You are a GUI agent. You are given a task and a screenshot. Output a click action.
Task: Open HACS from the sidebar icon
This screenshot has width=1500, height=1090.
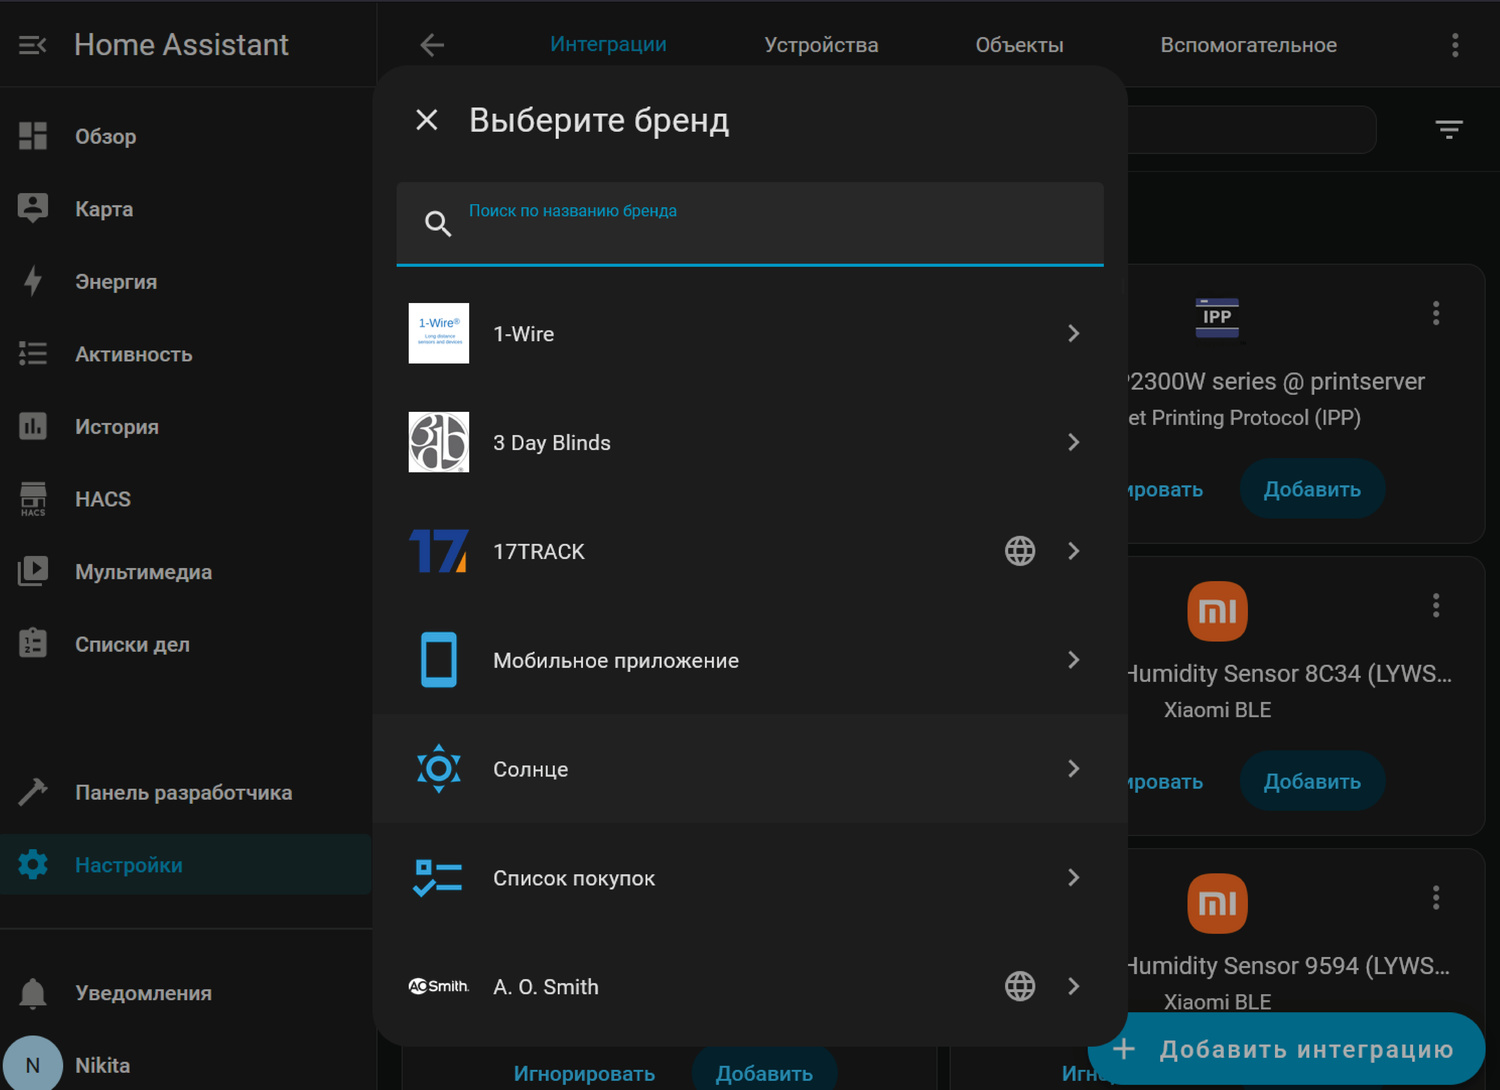coord(33,498)
